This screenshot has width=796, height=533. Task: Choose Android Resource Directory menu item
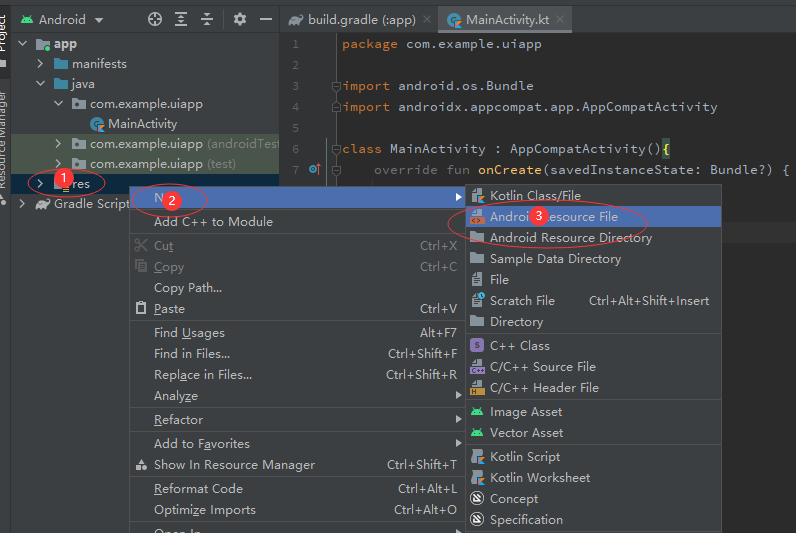(x=570, y=238)
